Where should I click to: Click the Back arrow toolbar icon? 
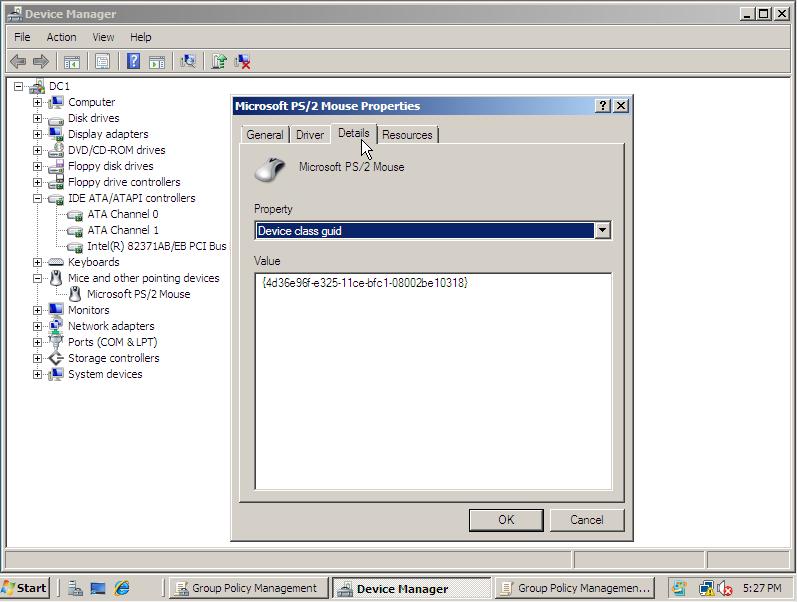18,62
